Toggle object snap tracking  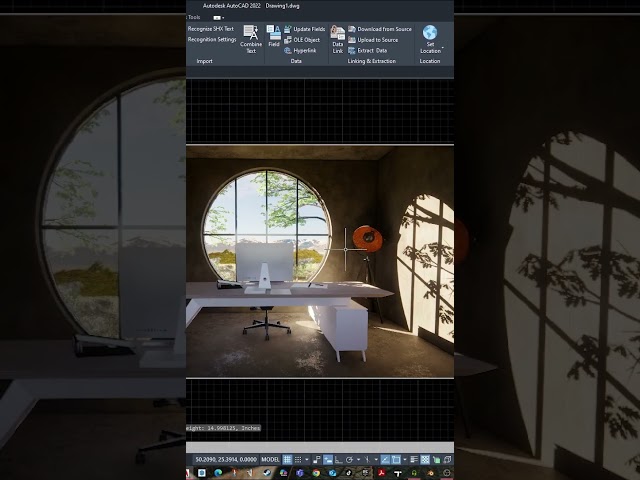[x=385, y=460]
